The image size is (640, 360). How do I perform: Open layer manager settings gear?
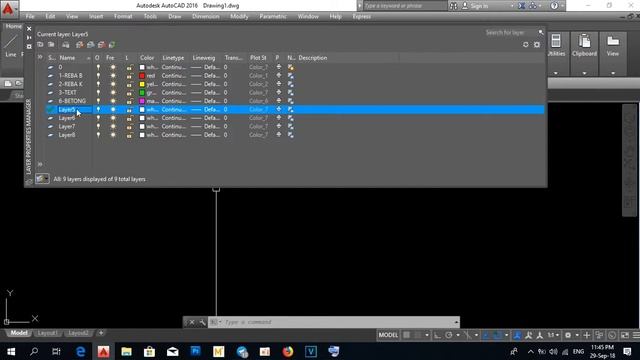tap(537, 44)
